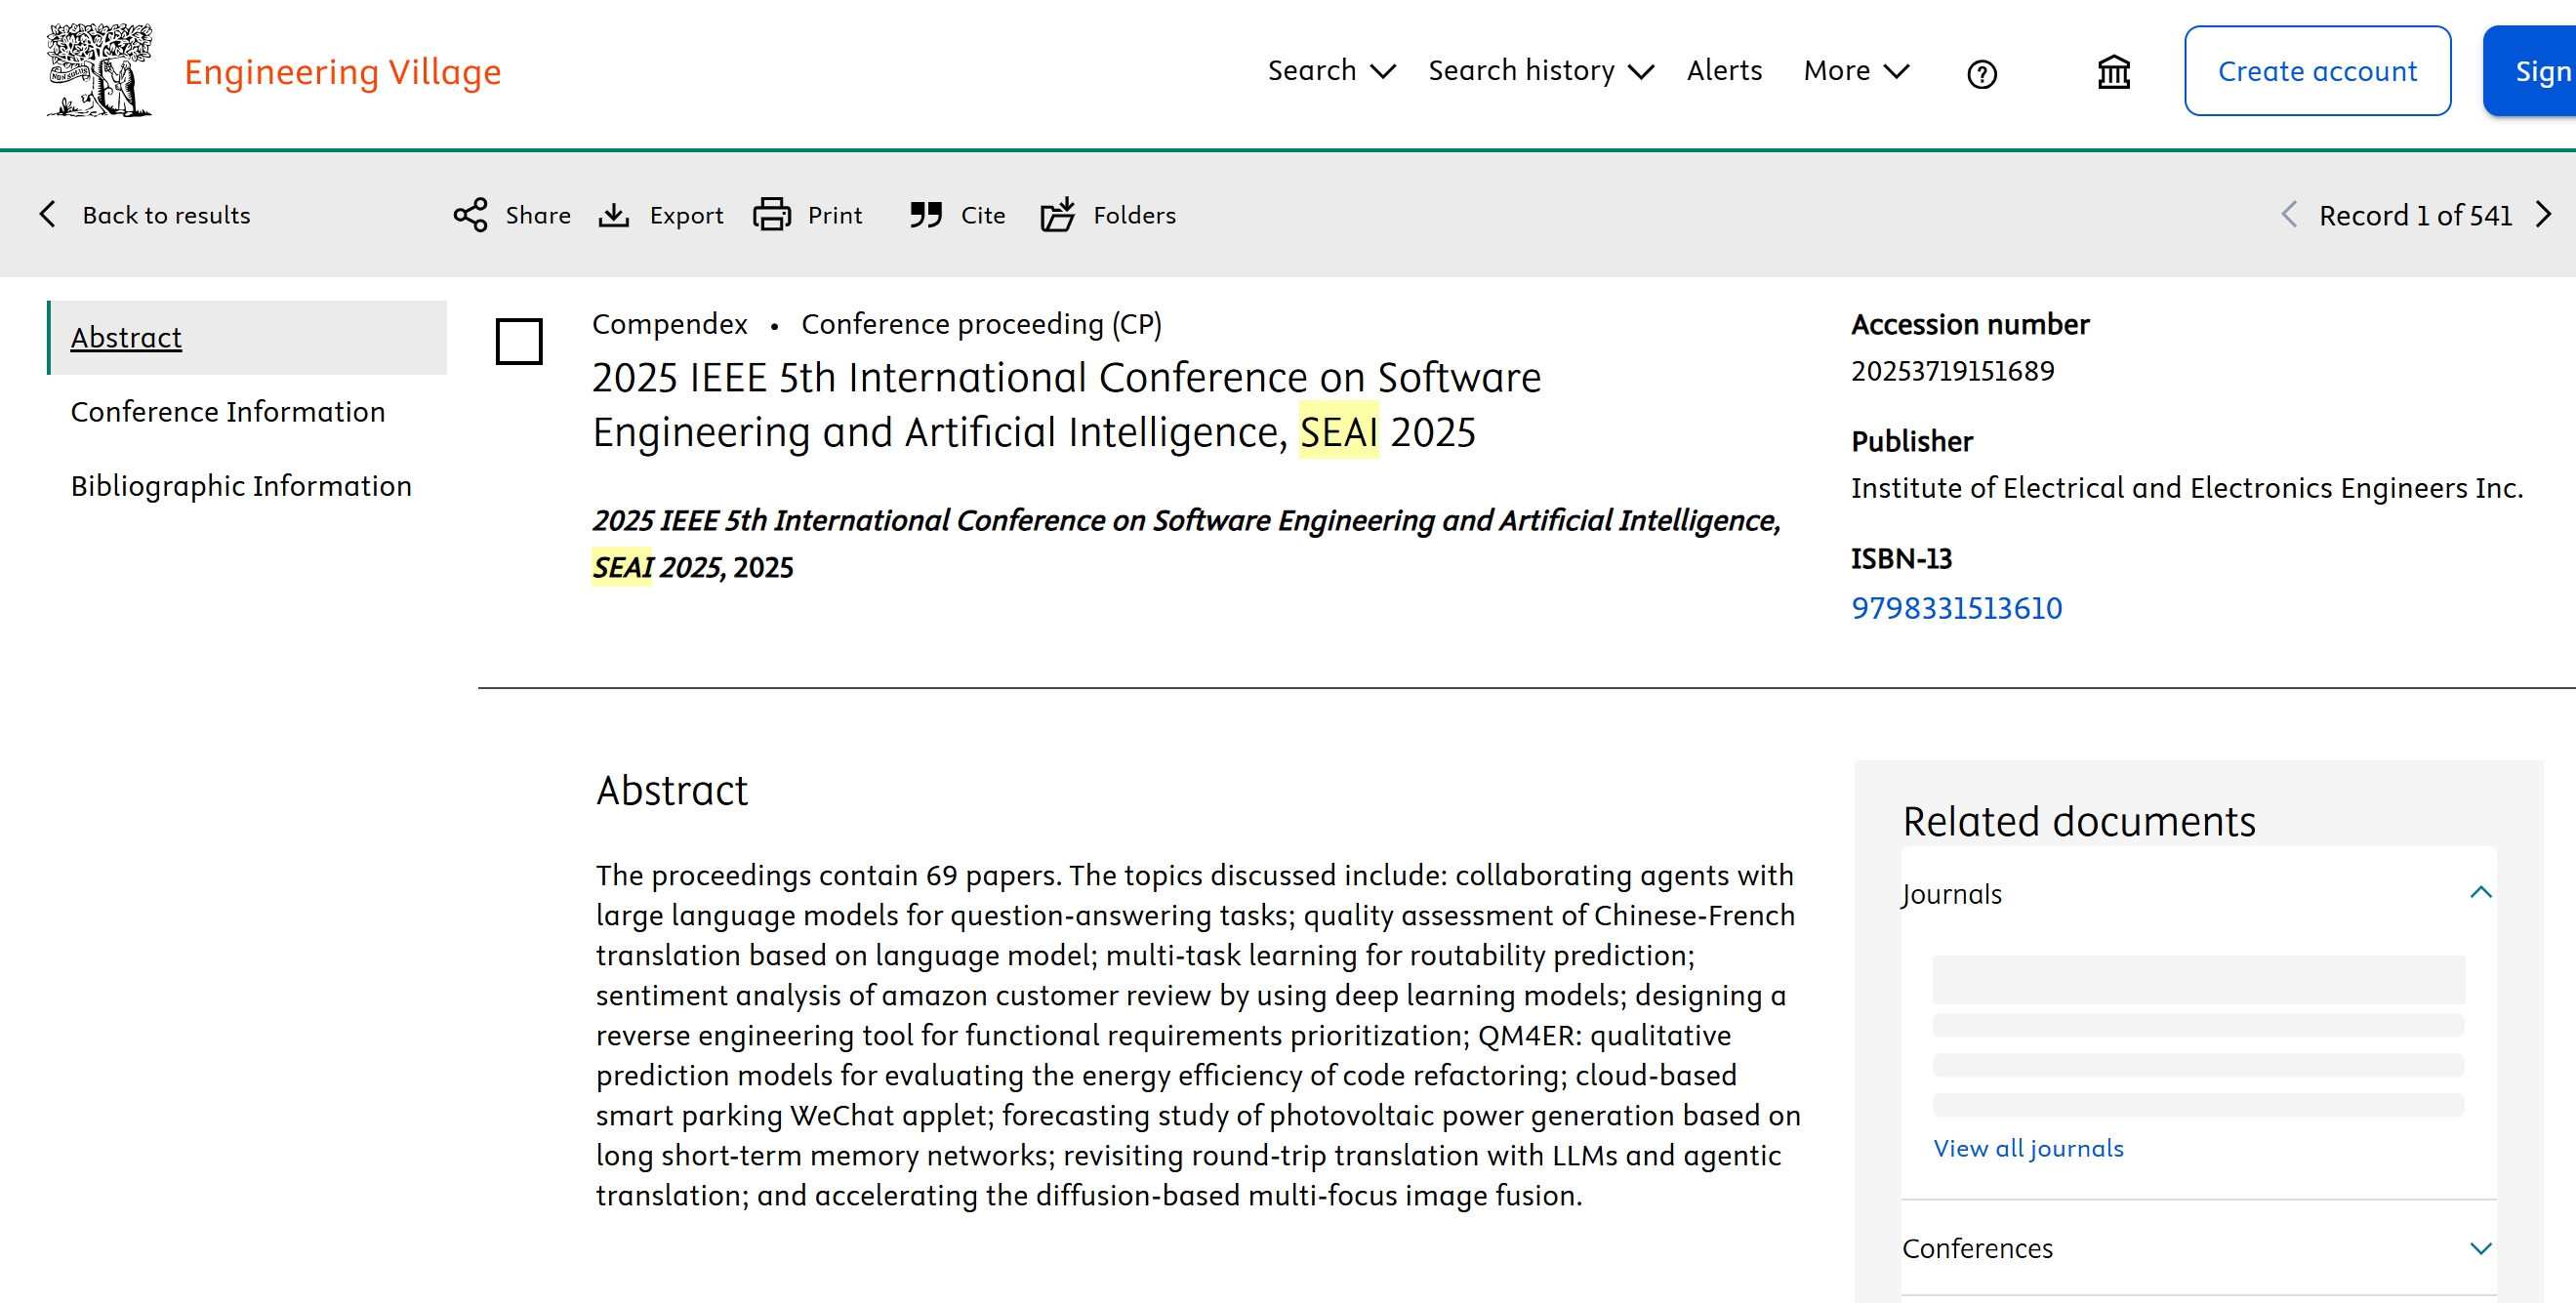The height and width of the screenshot is (1303, 2576).
Task: Open the Search history dropdown
Action: click(x=1540, y=71)
